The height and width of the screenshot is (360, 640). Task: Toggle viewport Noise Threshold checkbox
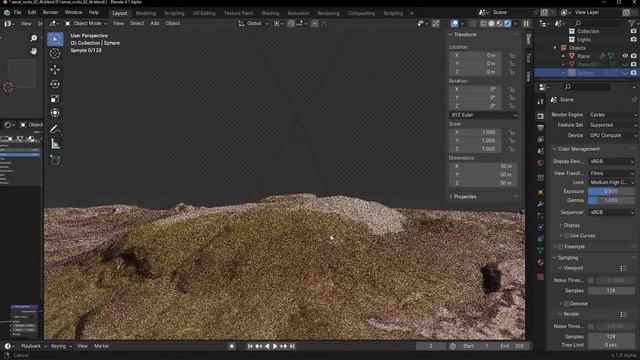click(x=591, y=280)
